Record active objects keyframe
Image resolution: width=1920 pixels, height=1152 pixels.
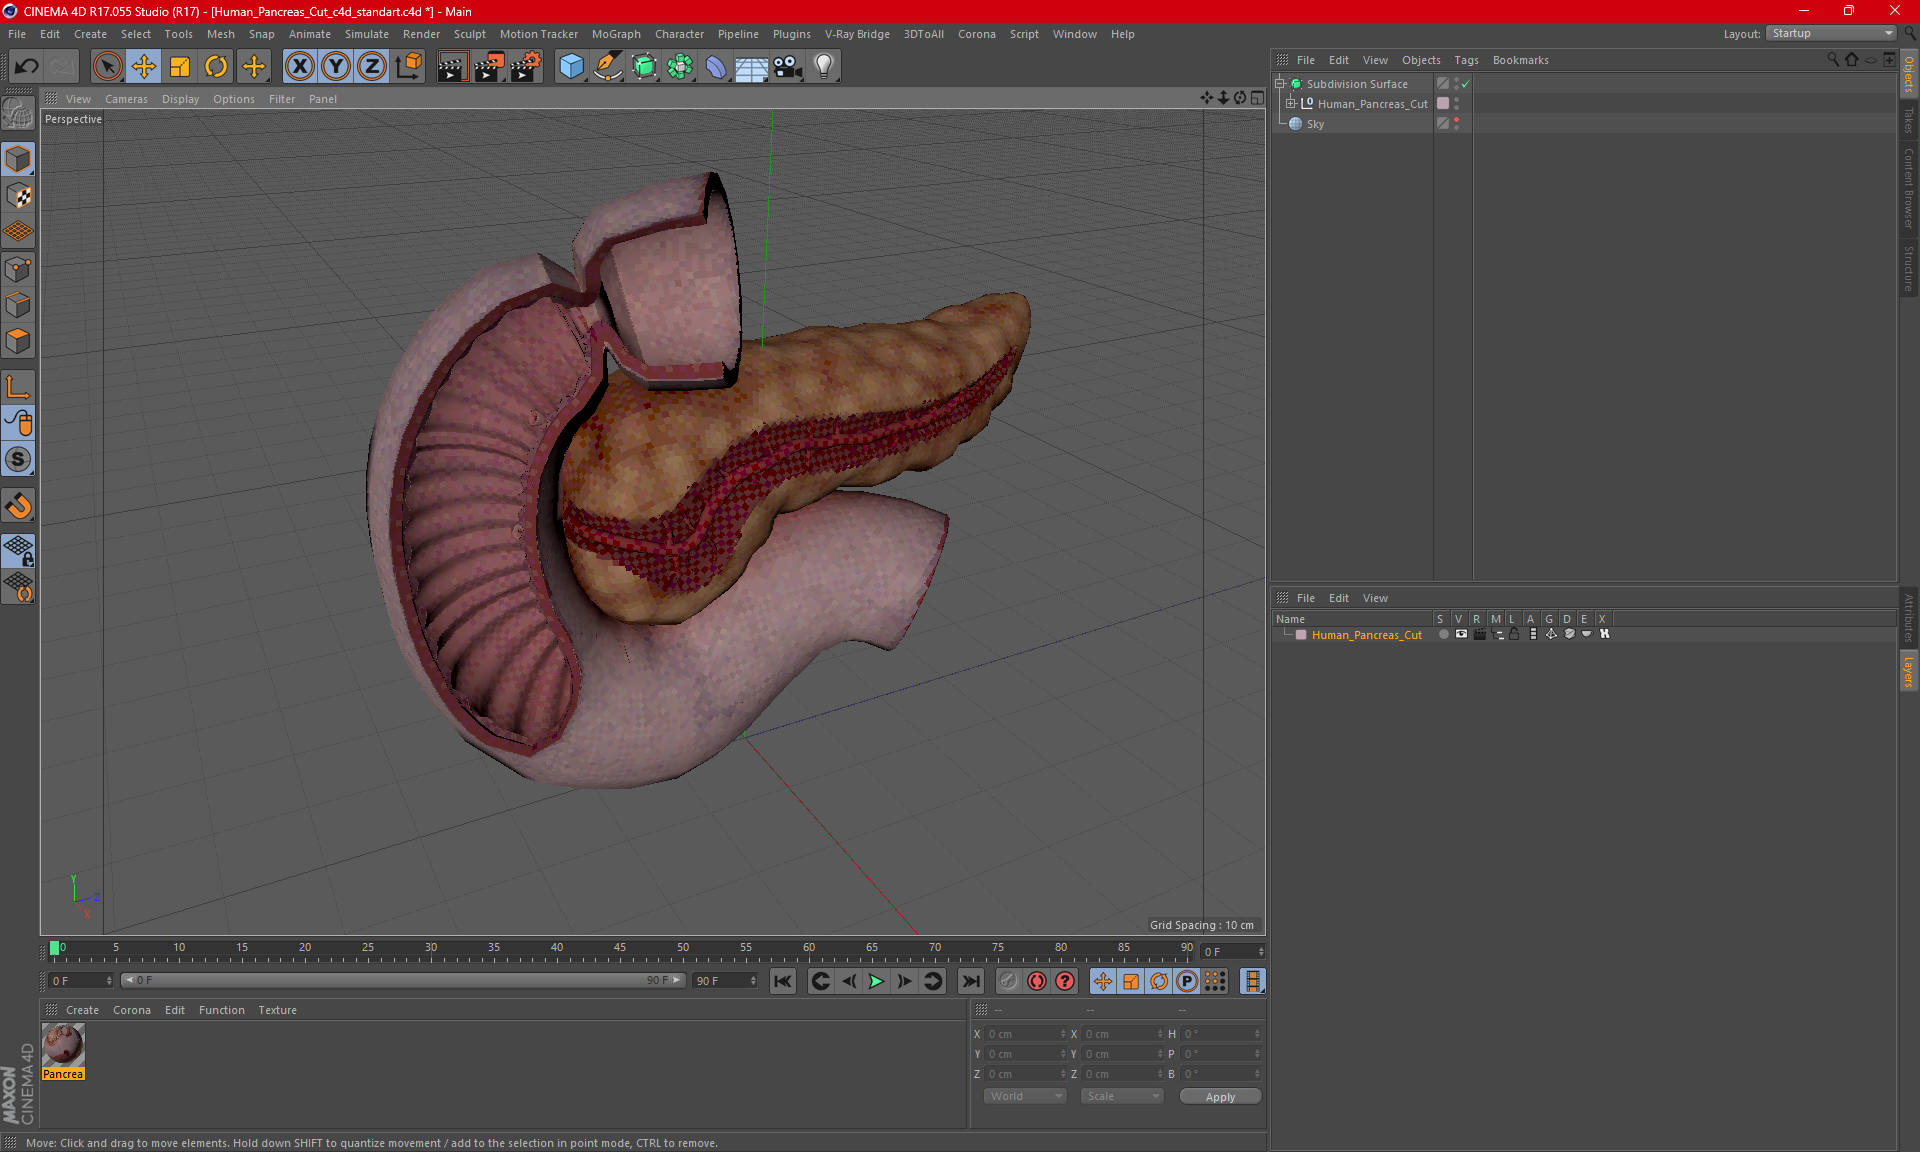click(x=1008, y=981)
